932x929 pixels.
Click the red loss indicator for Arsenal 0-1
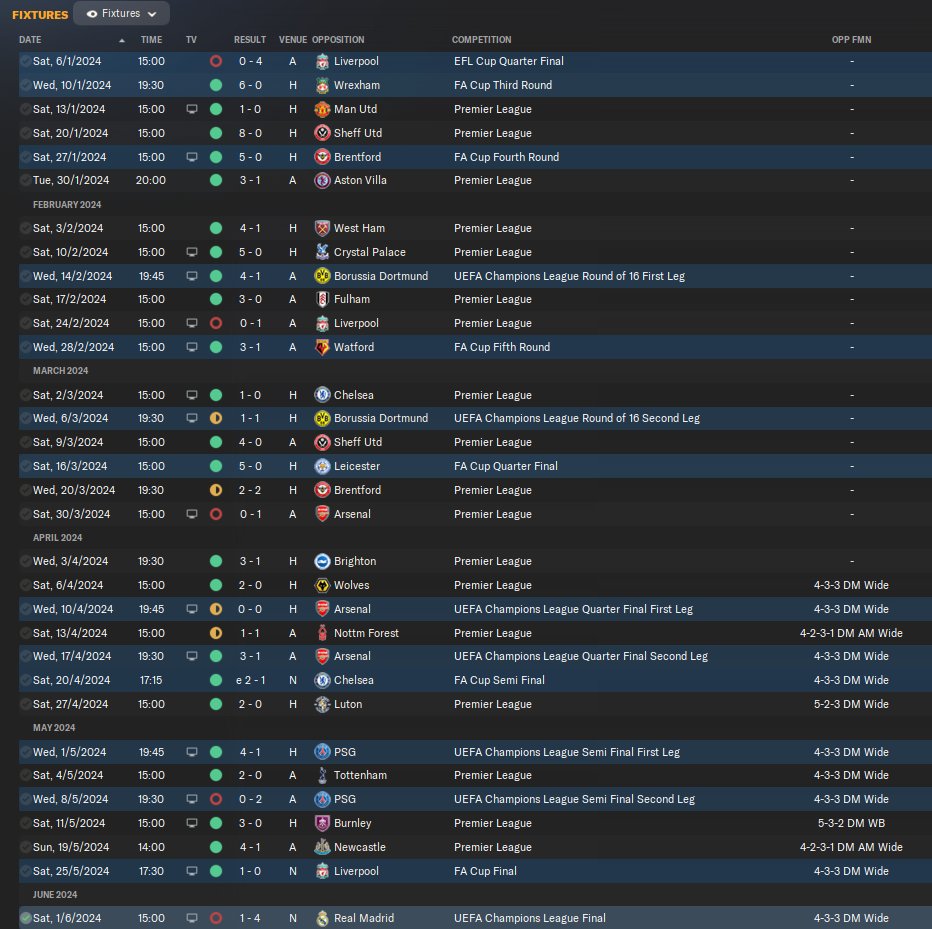[216, 514]
